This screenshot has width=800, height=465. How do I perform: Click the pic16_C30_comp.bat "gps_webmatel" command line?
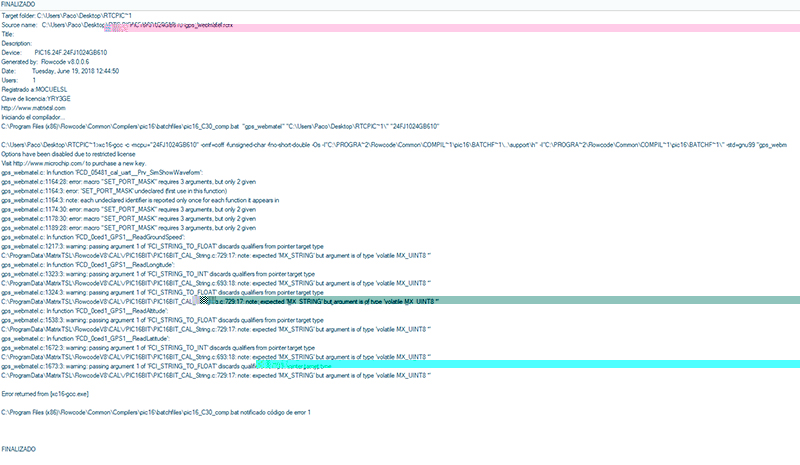(x=220, y=127)
